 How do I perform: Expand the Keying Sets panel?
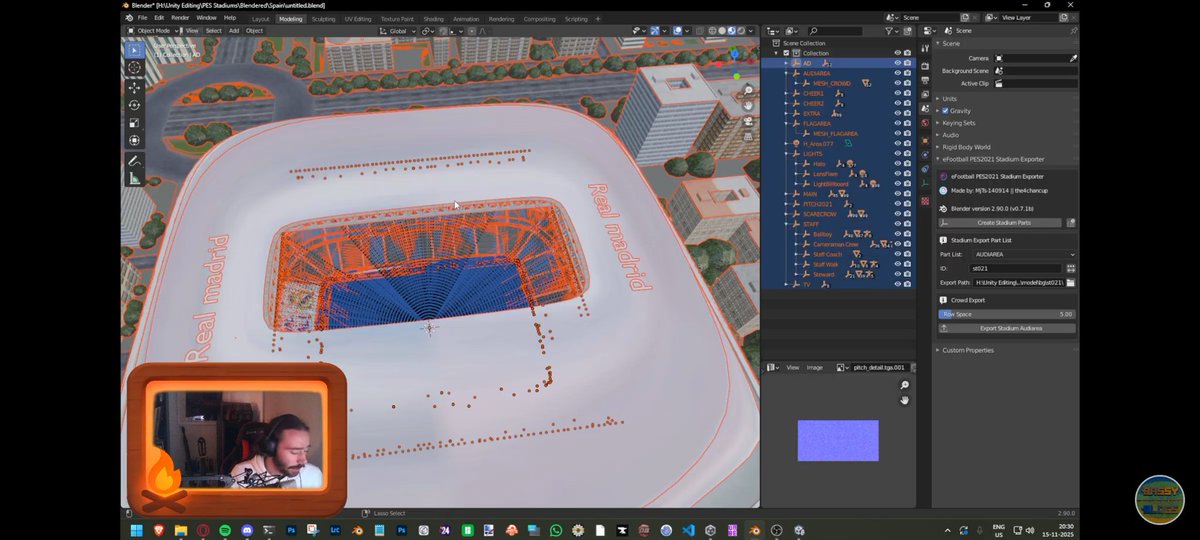click(958, 123)
